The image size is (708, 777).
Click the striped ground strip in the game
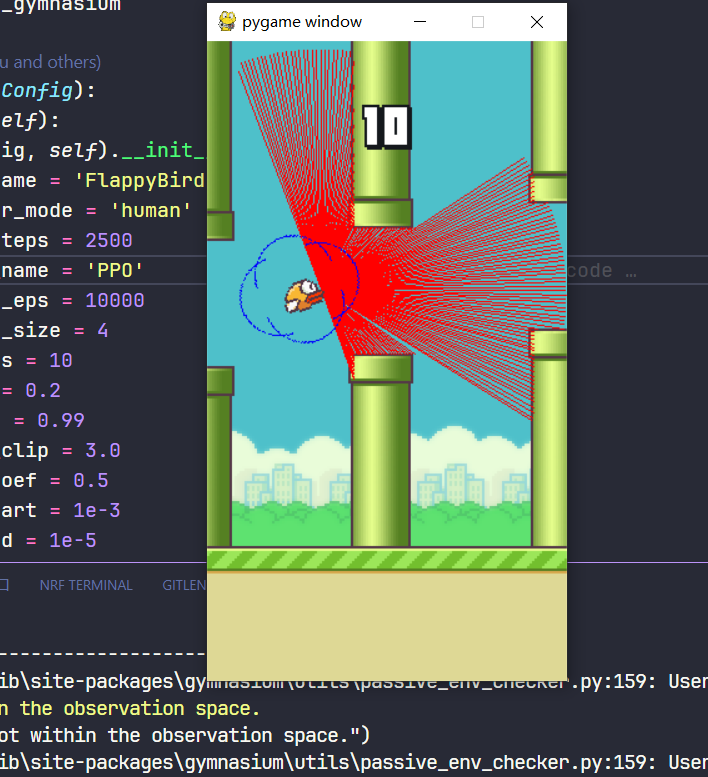point(386,559)
